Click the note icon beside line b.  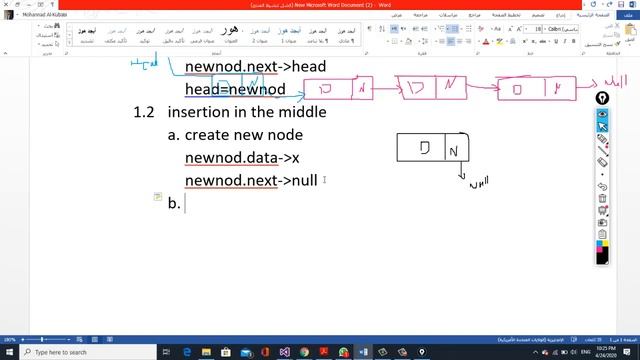coord(158,196)
